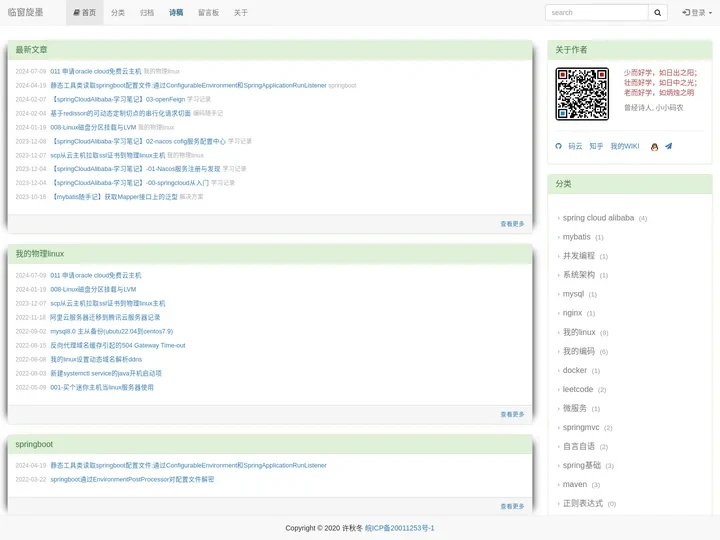Viewport: 720px width, 540px height.
Task: Open the 码云 link
Action: (575, 146)
